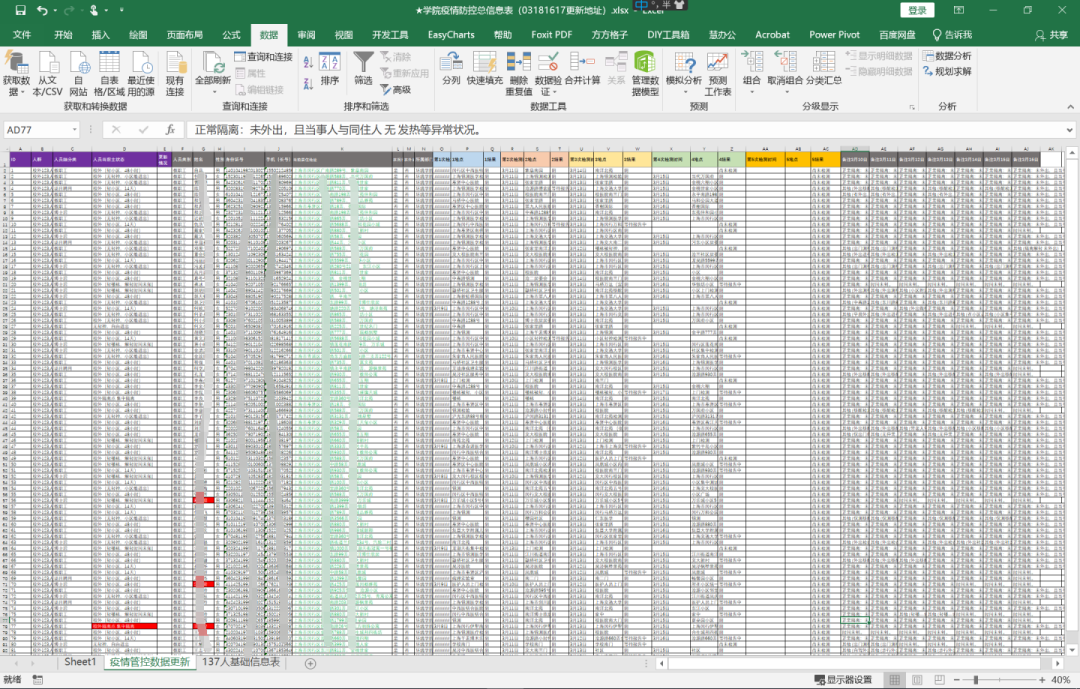Open the 审阅 ribbon tab
1080x689 pixels.
pos(306,35)
